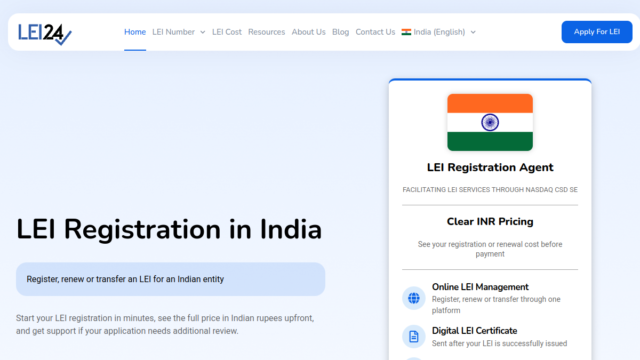640x360 pixels.
Task: Click the India flag icon in navbar
Action: (x=406, y=32)
